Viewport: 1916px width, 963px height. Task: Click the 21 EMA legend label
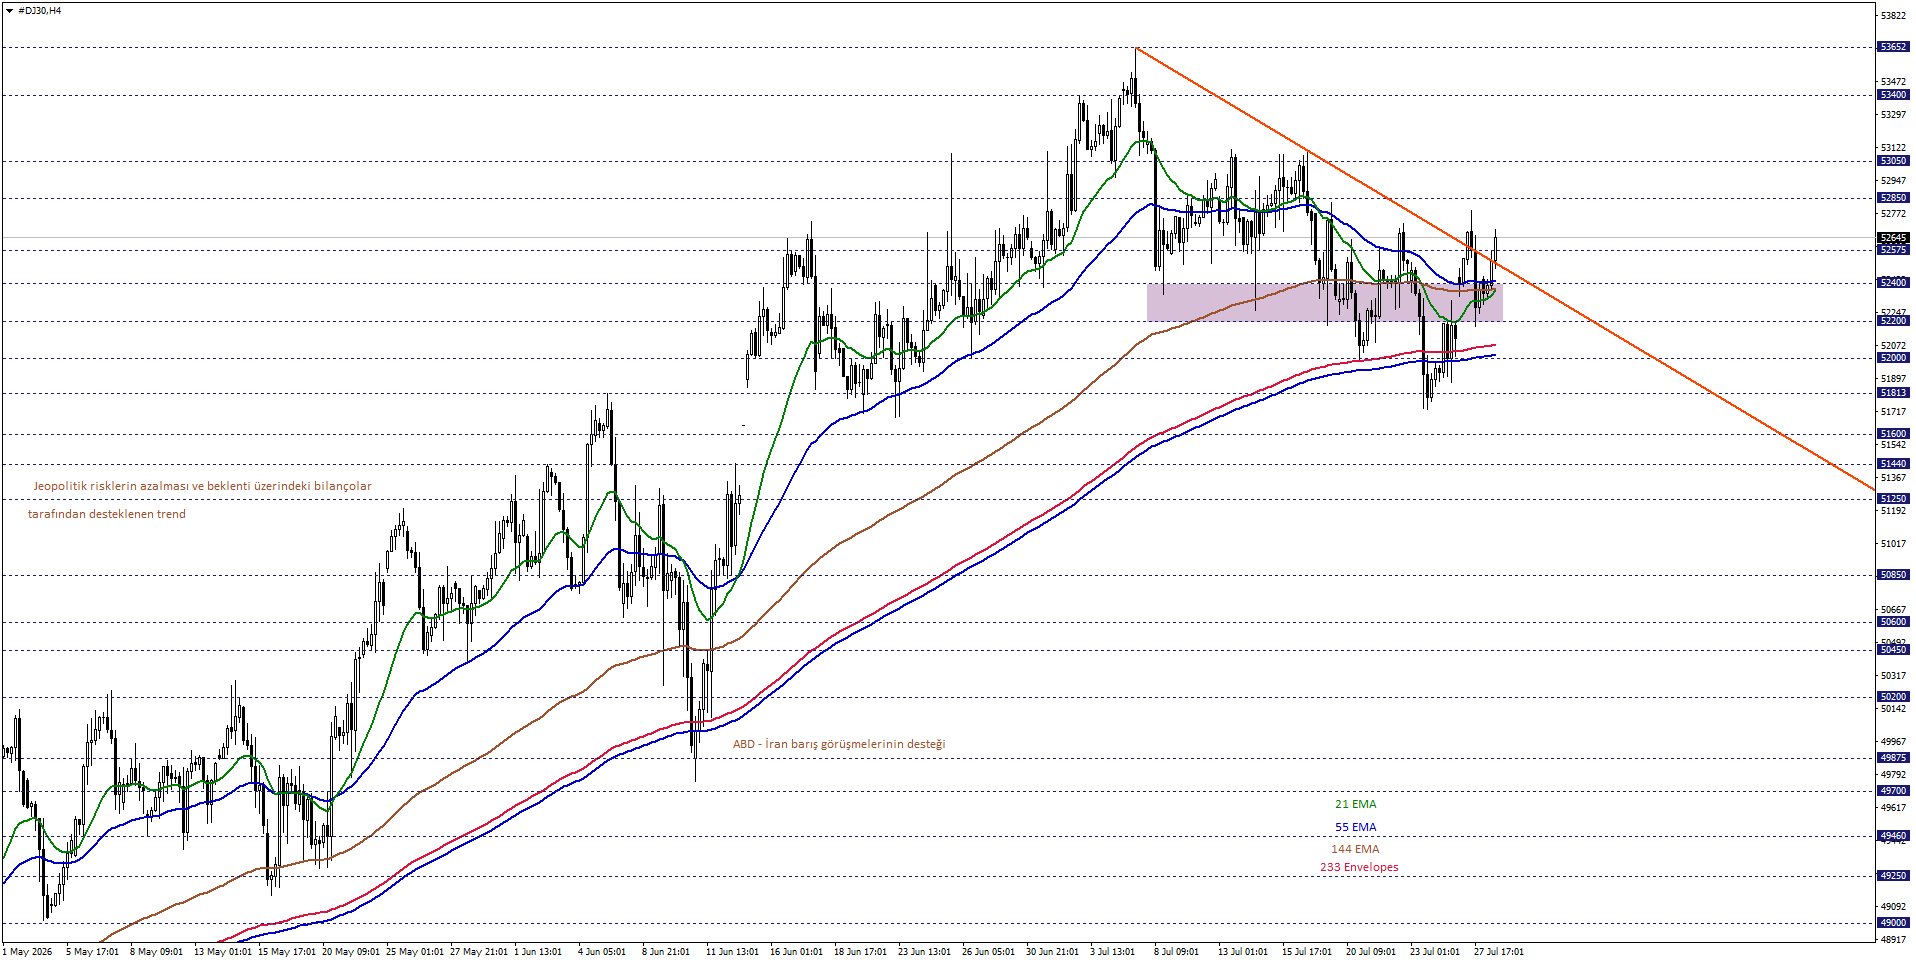tap(1355, 804)
